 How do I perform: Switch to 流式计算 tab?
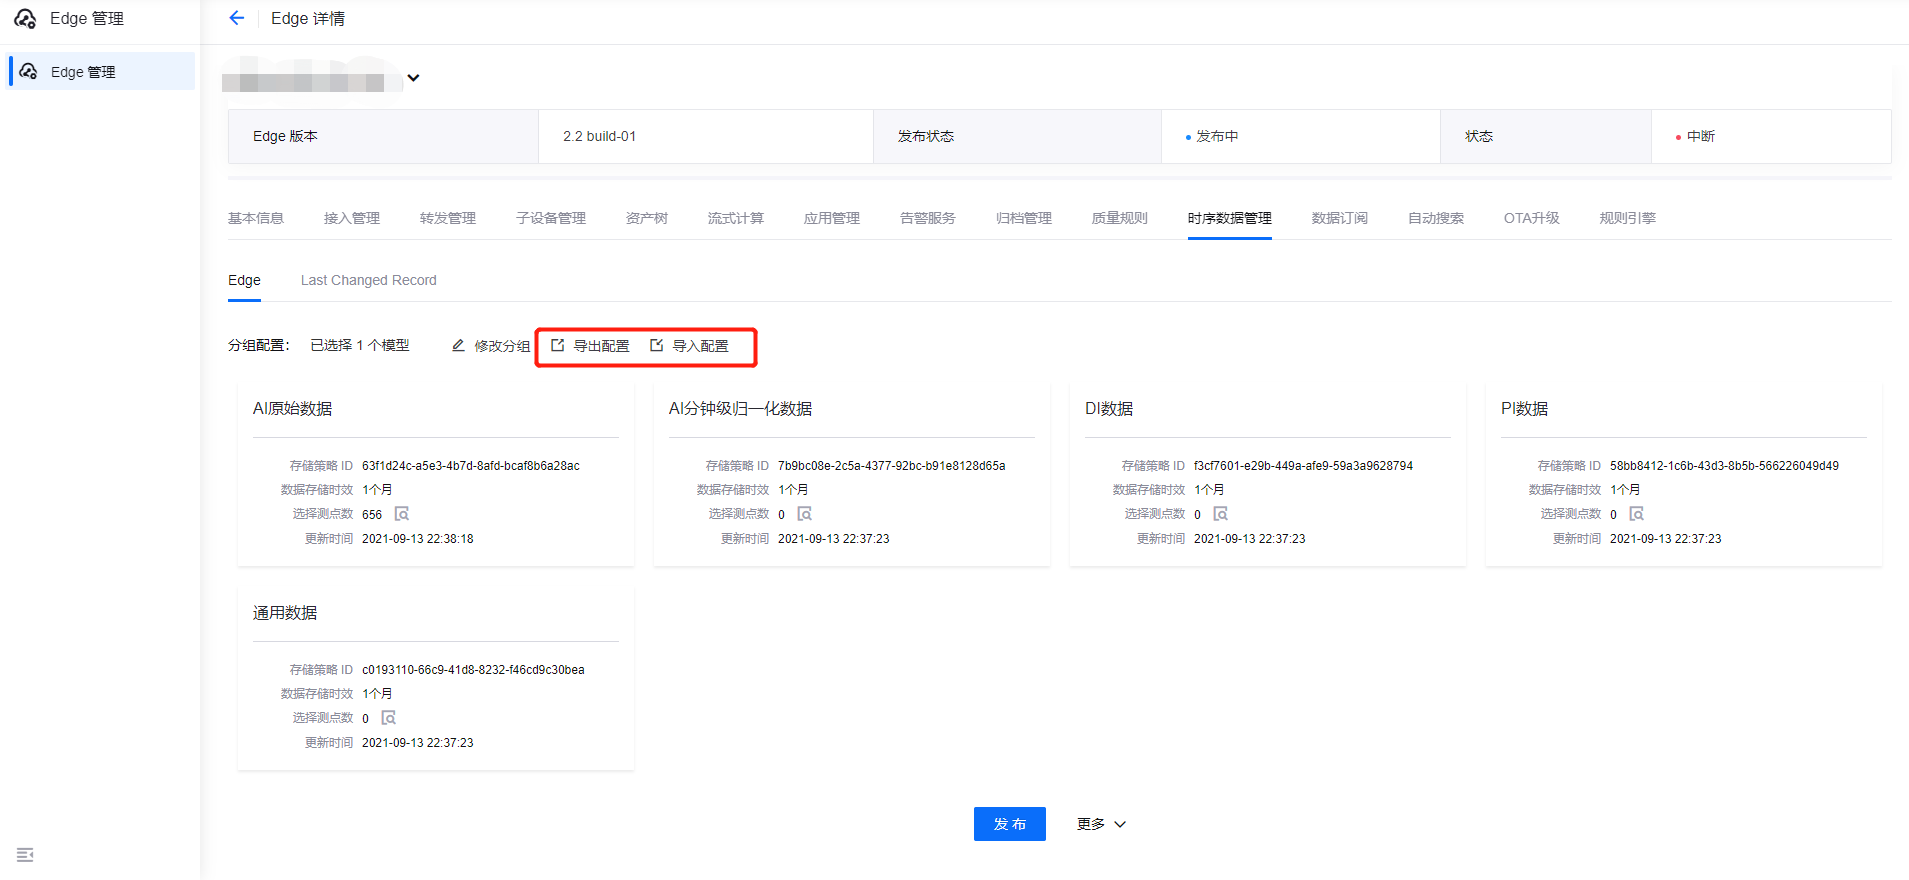736,218
